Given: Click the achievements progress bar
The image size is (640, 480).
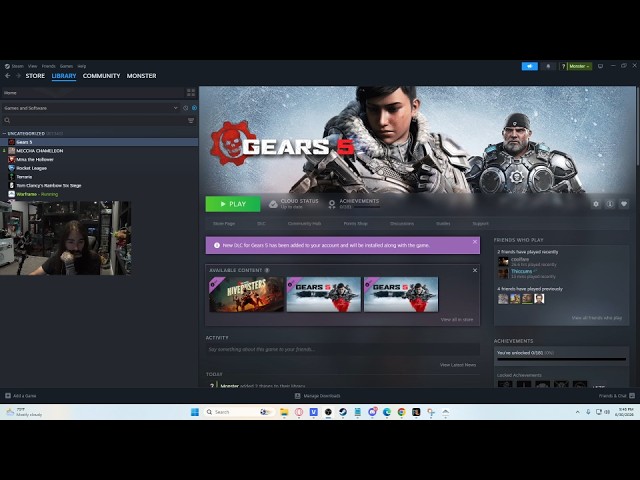Looking at the screenshot, I should (561, 360).
